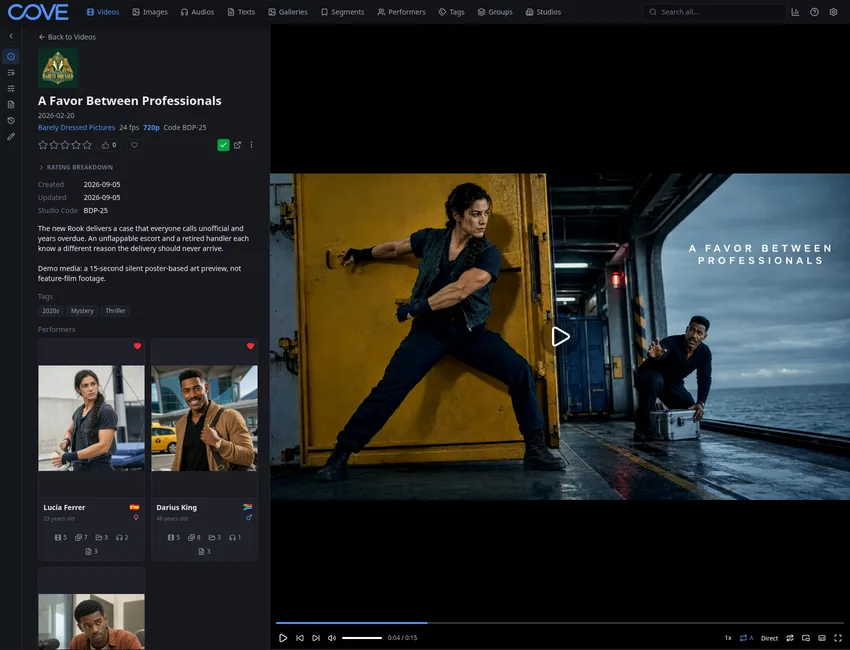Go to the Groups tab
Viewport: 850px width, 650px height.
tap(495, 12)
